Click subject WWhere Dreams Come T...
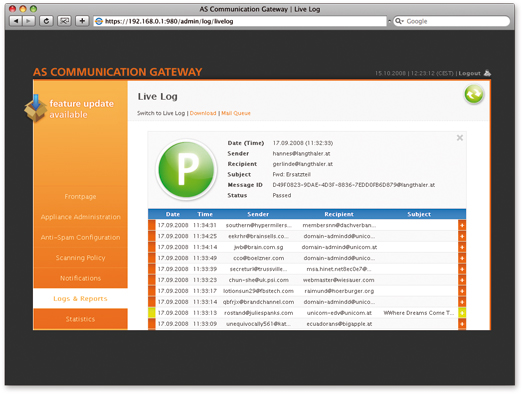 pos(419,313)
